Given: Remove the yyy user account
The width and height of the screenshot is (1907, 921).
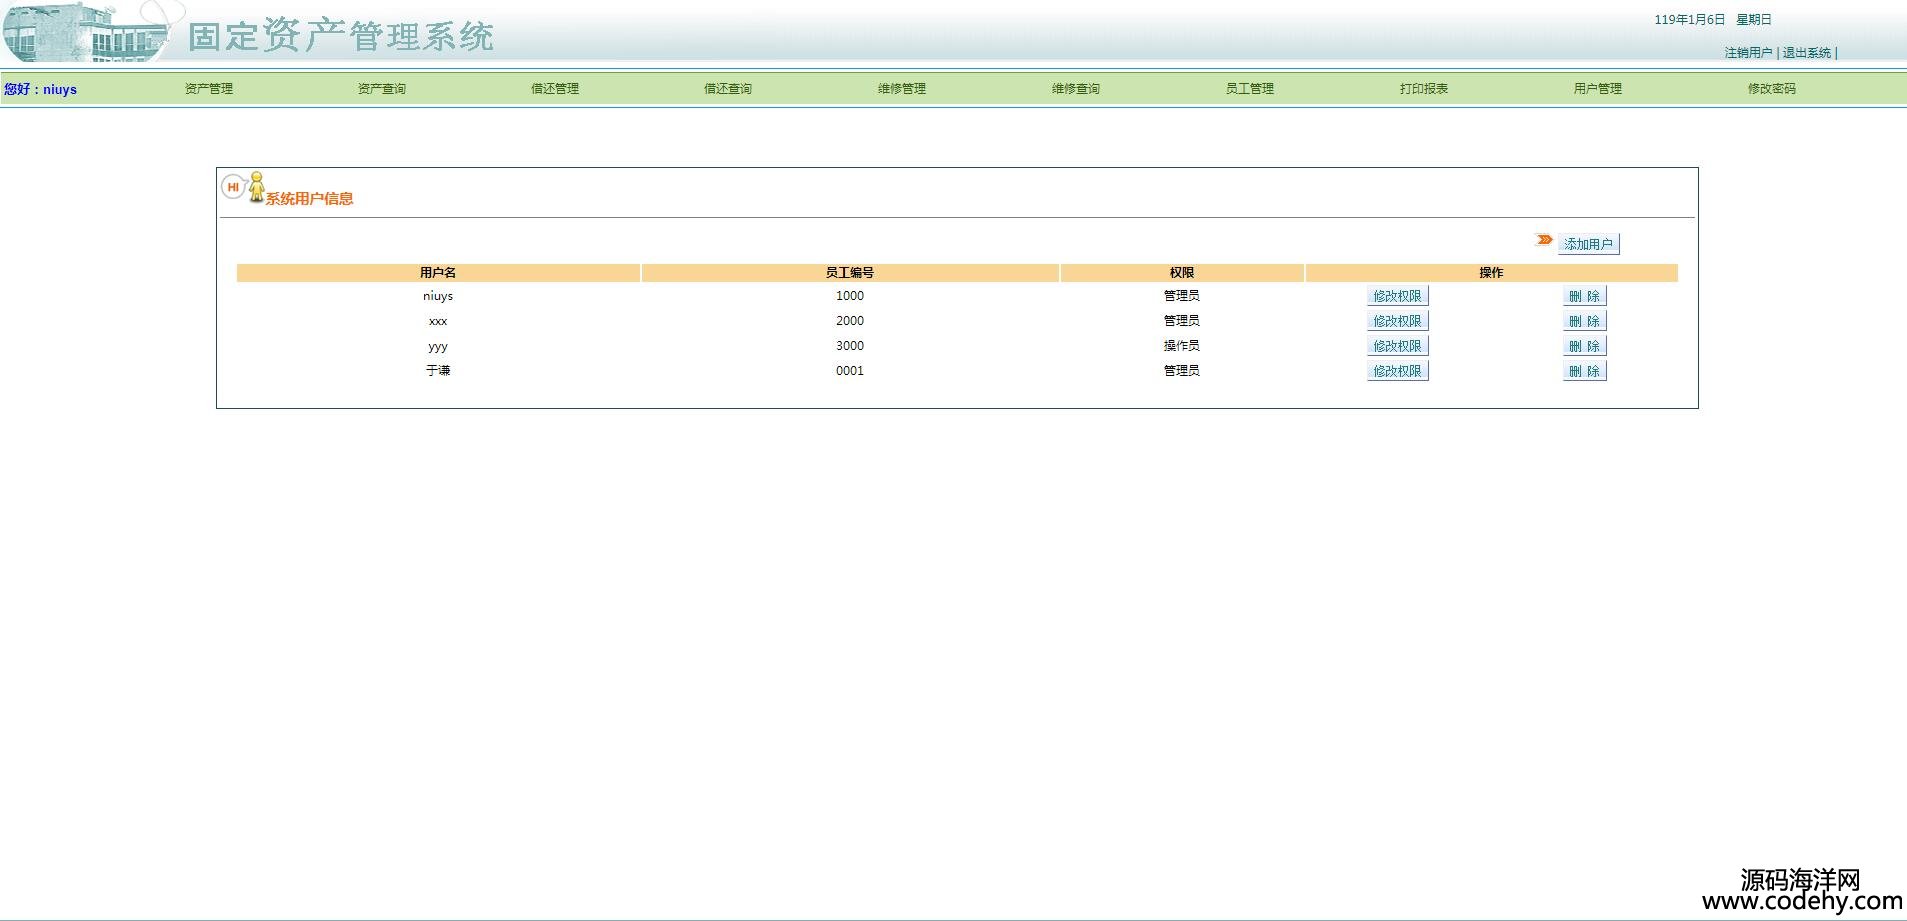Looking at the screenshot, I should (x=1584, y=346).
